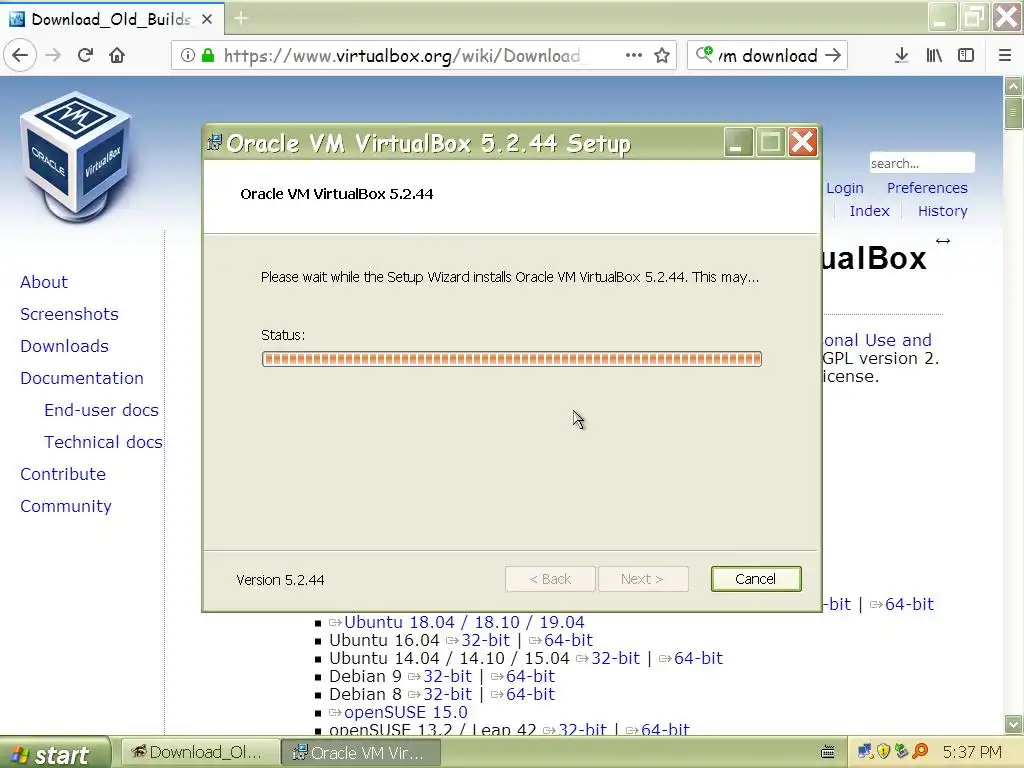
Task: Bookmark this page with the star icon
Action: point(662,56)
